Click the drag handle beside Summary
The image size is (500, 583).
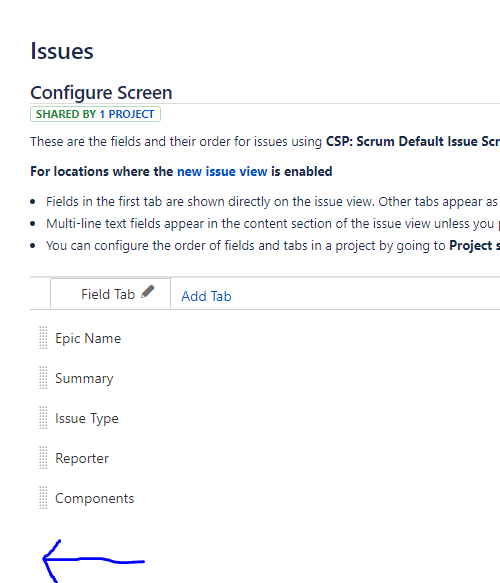pos(43,378)
